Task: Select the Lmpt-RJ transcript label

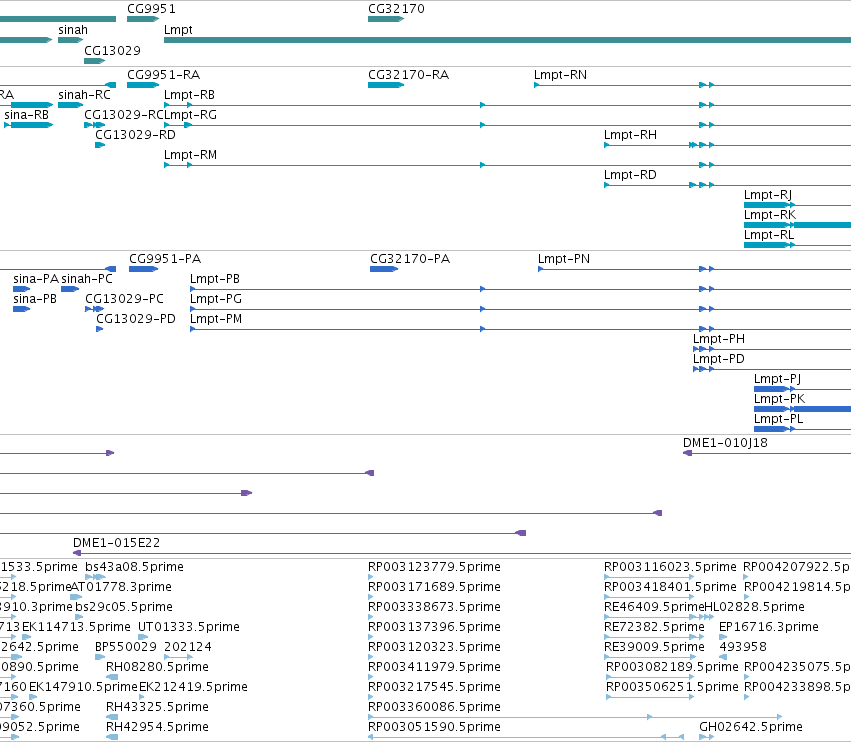Action: (767, 195)
